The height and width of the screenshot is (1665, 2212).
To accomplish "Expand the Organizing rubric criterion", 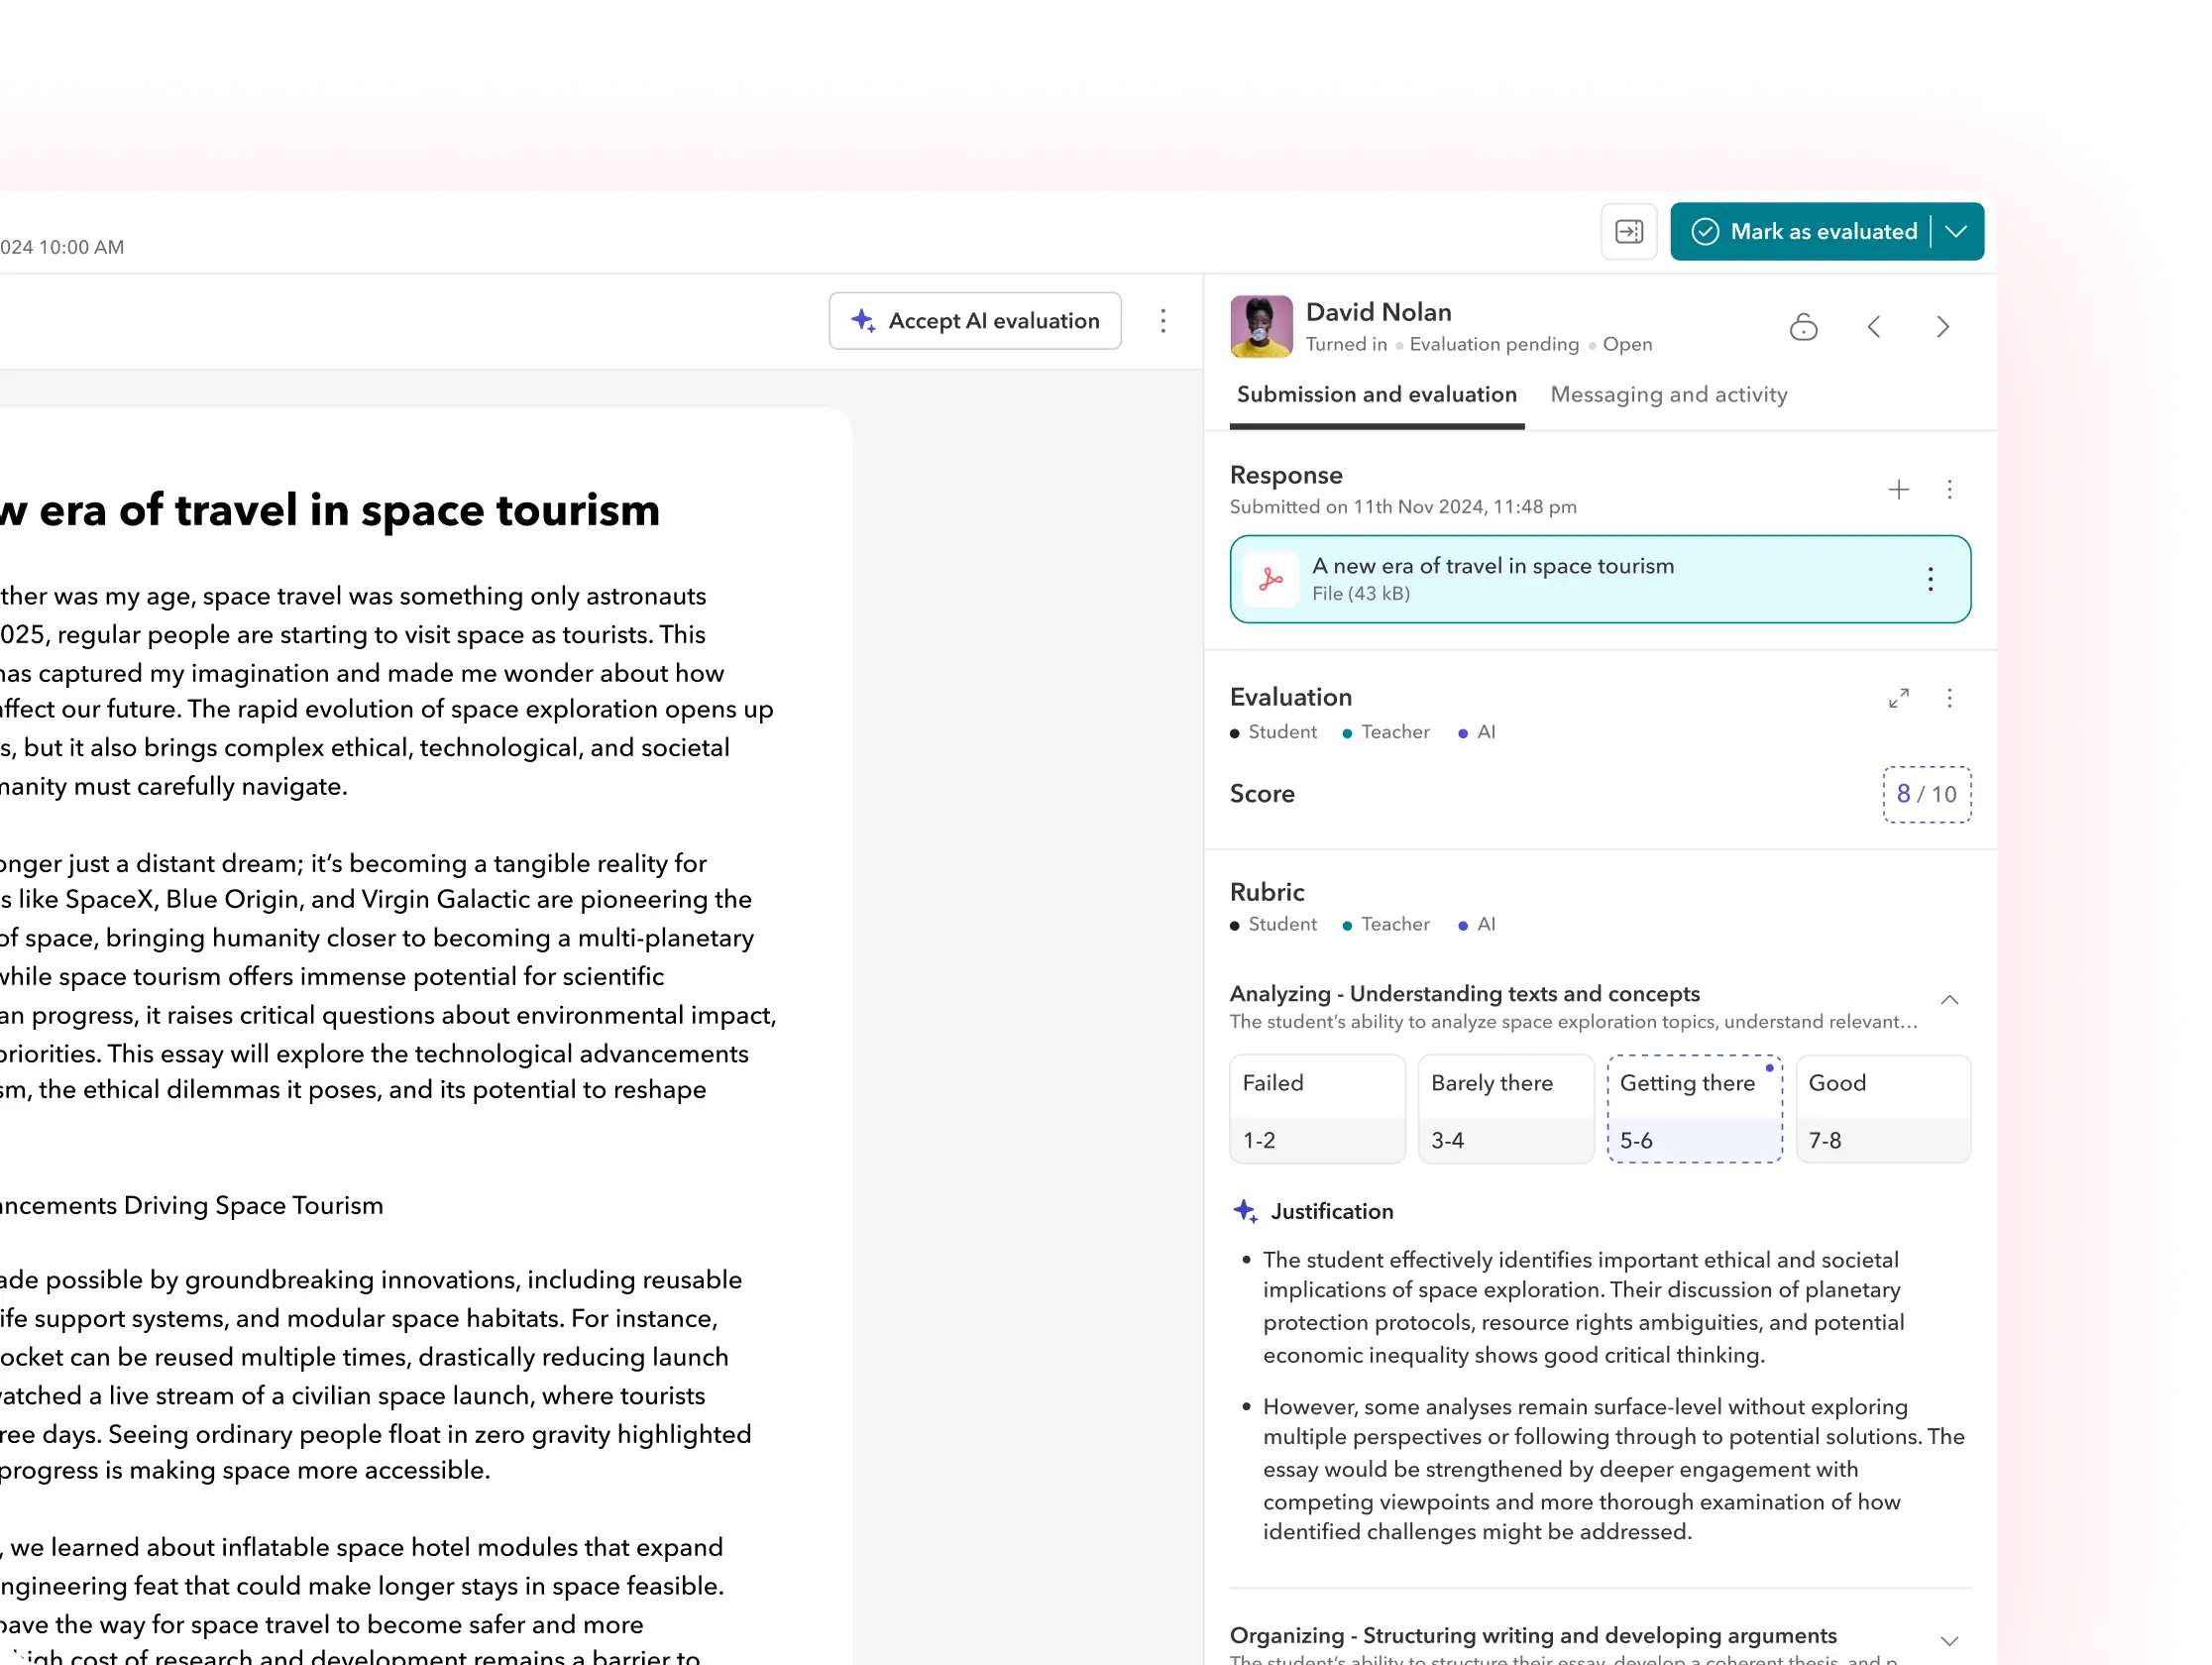I will point(1949,1640).
